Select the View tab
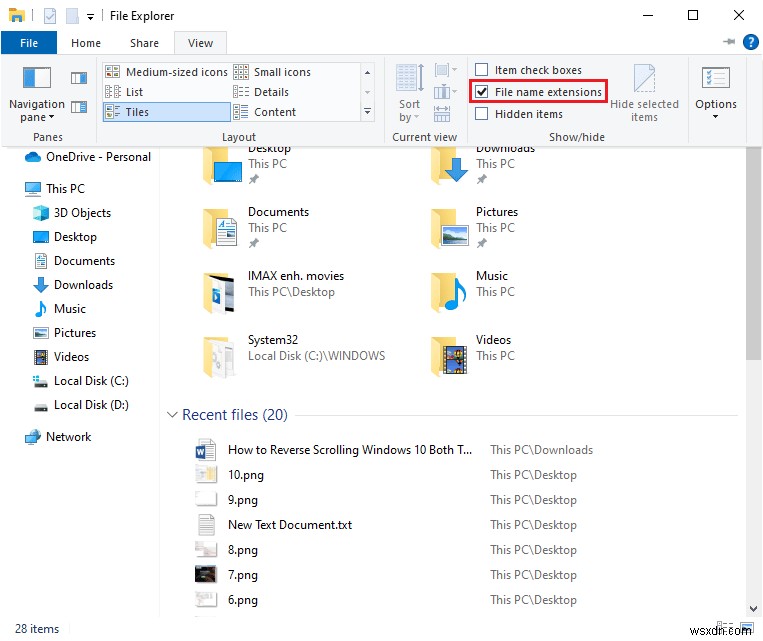Viewport: 763px width, 641px height. 200,43
